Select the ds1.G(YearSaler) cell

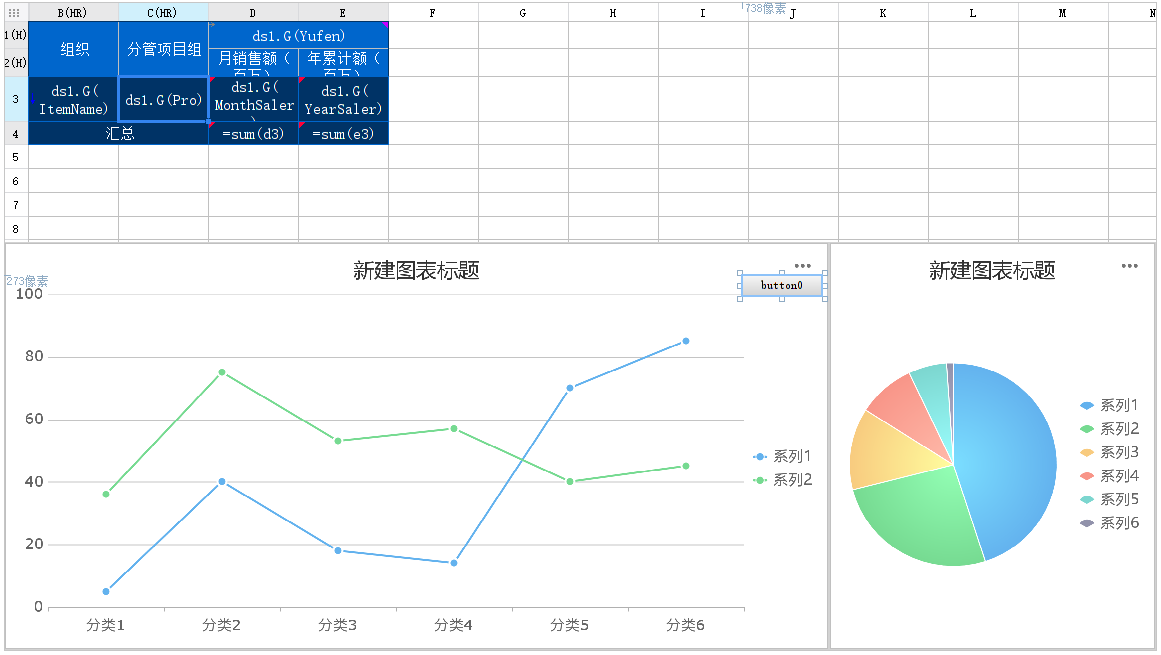coord(344,99)
